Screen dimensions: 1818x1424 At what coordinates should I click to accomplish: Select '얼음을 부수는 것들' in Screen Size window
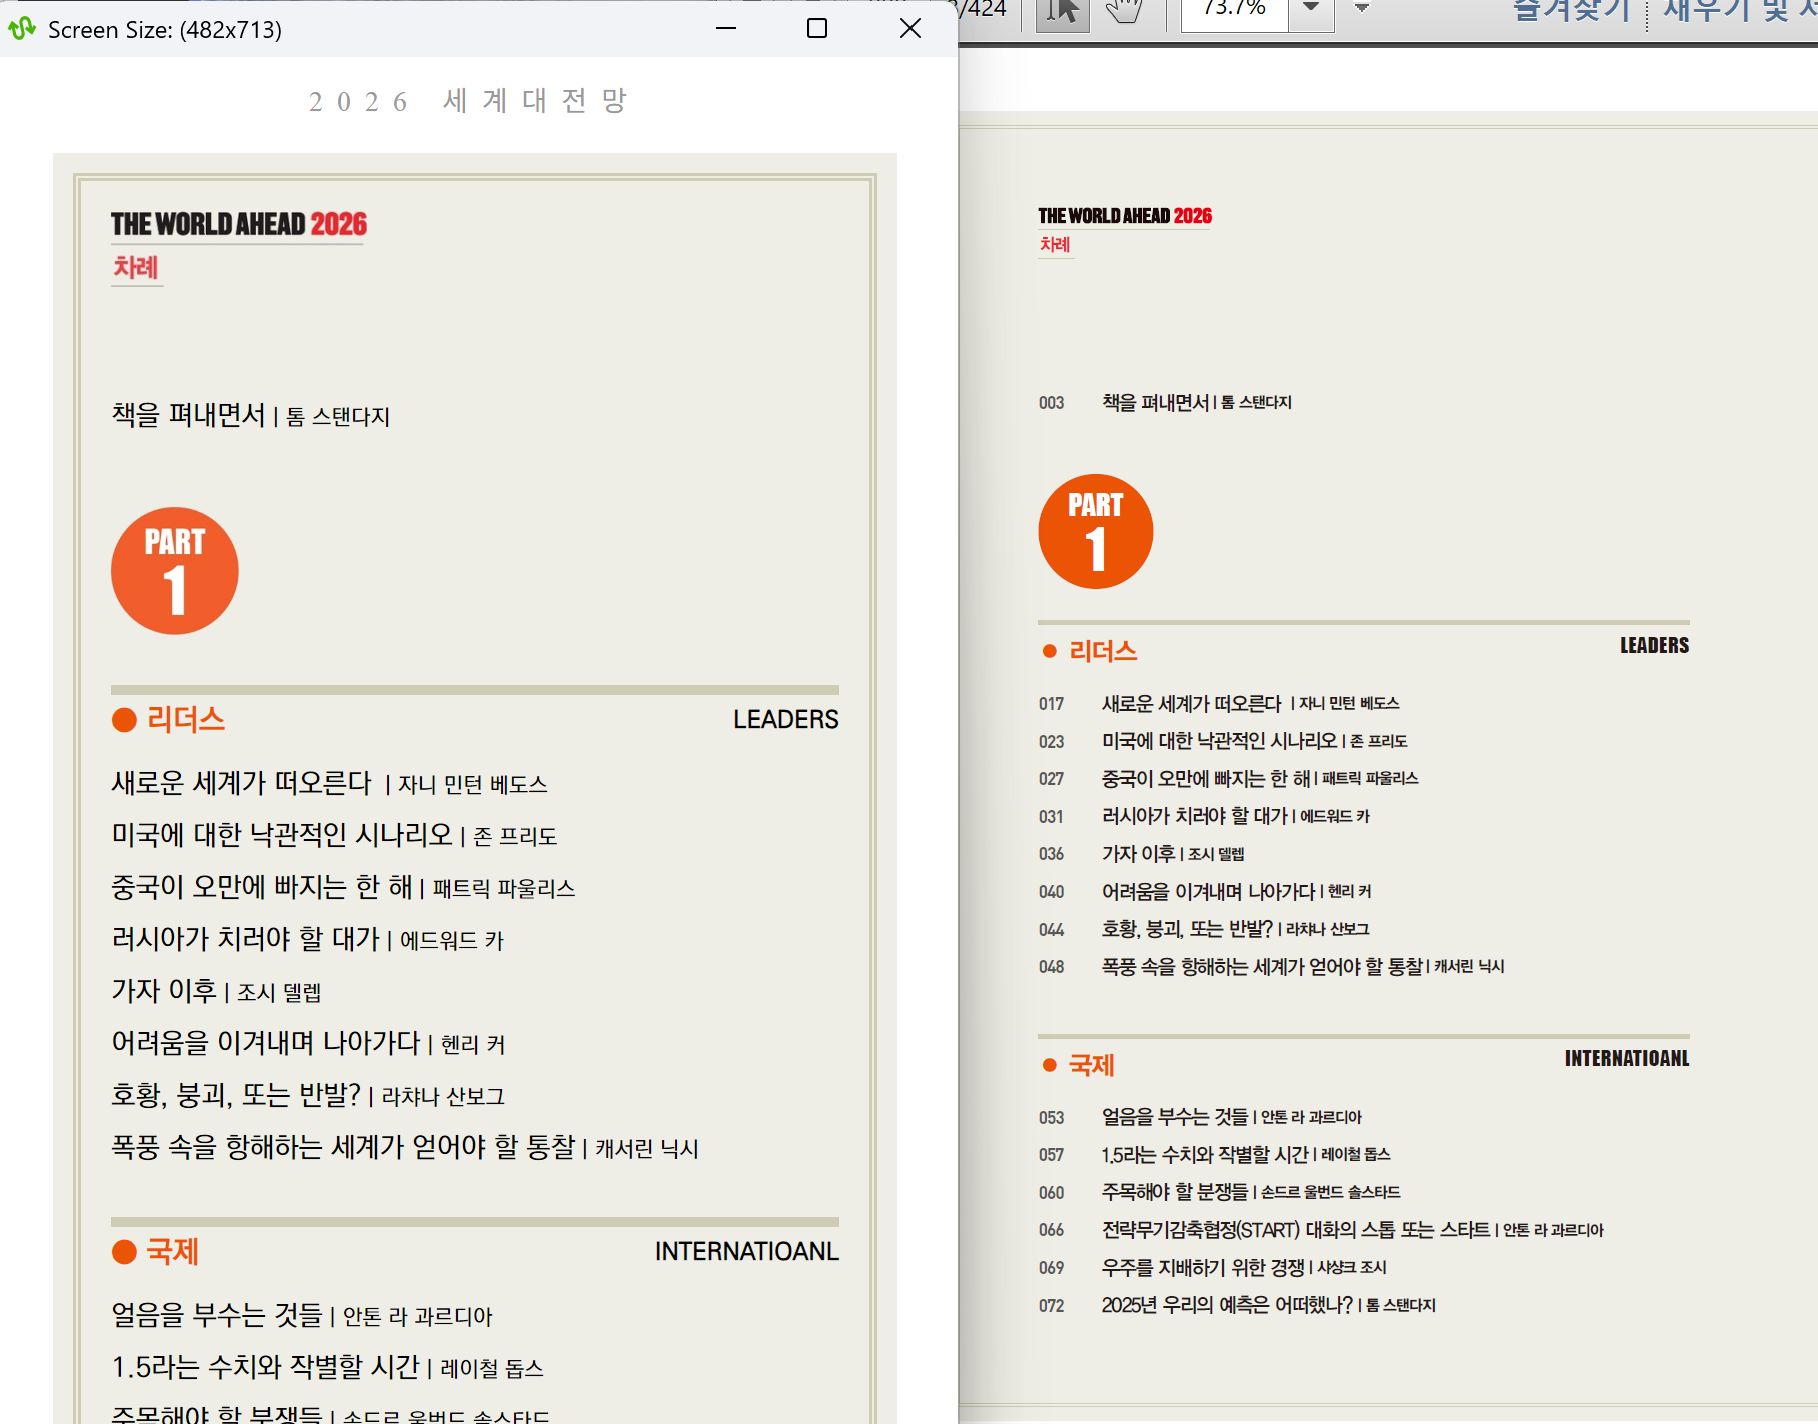point(217,1315)
